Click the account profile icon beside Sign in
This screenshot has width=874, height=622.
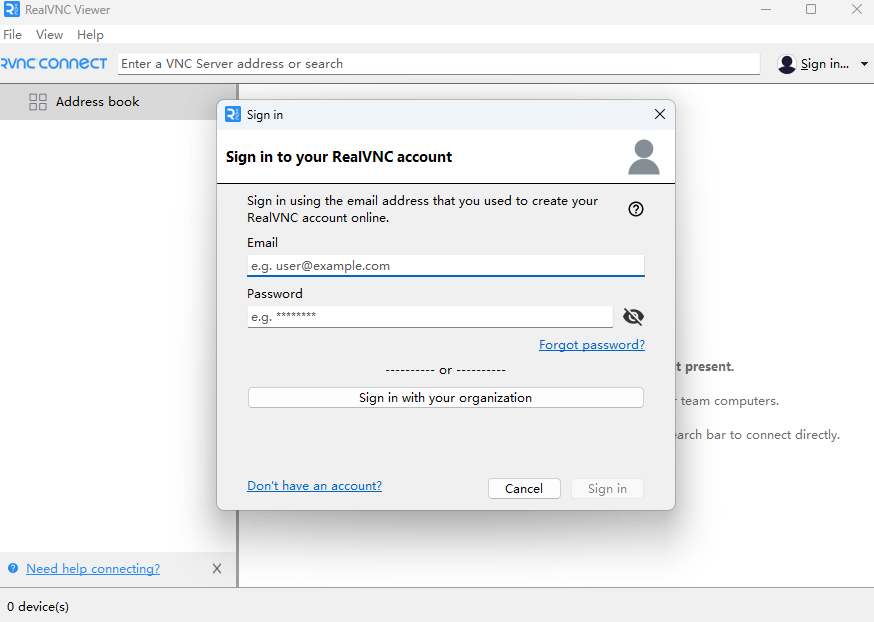coord(787,64)
